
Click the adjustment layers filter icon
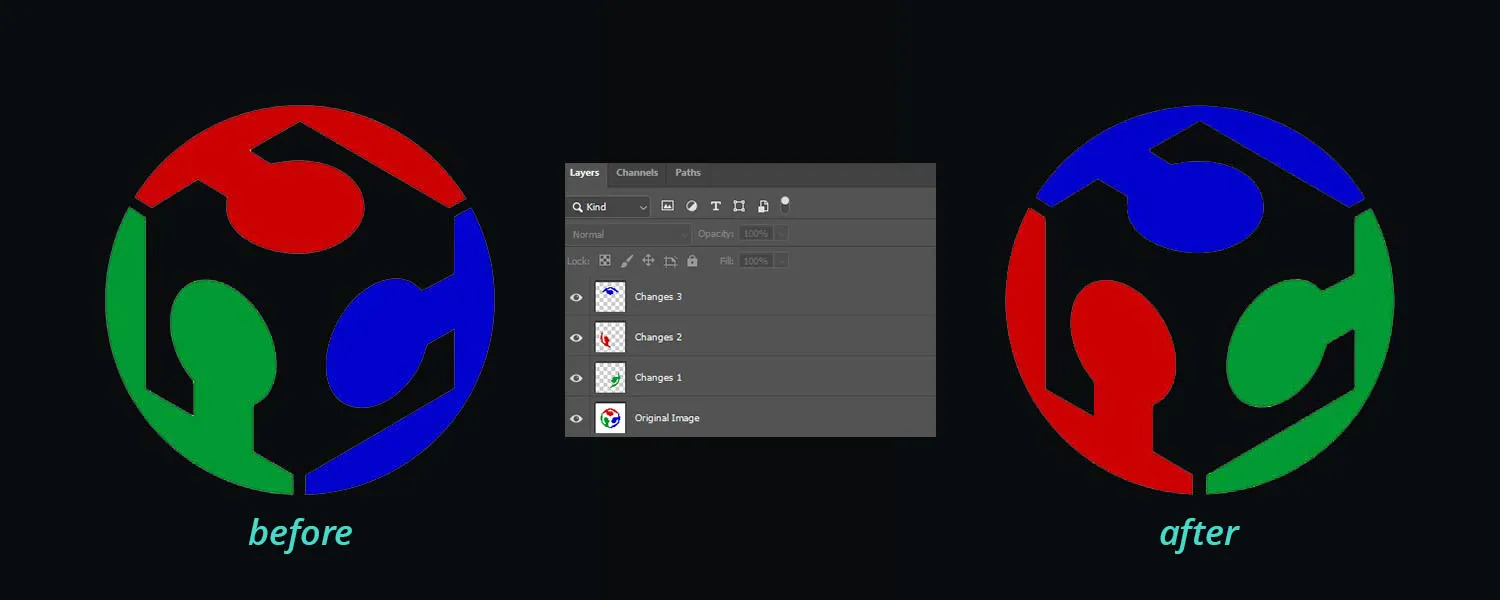tap(691, 206)
